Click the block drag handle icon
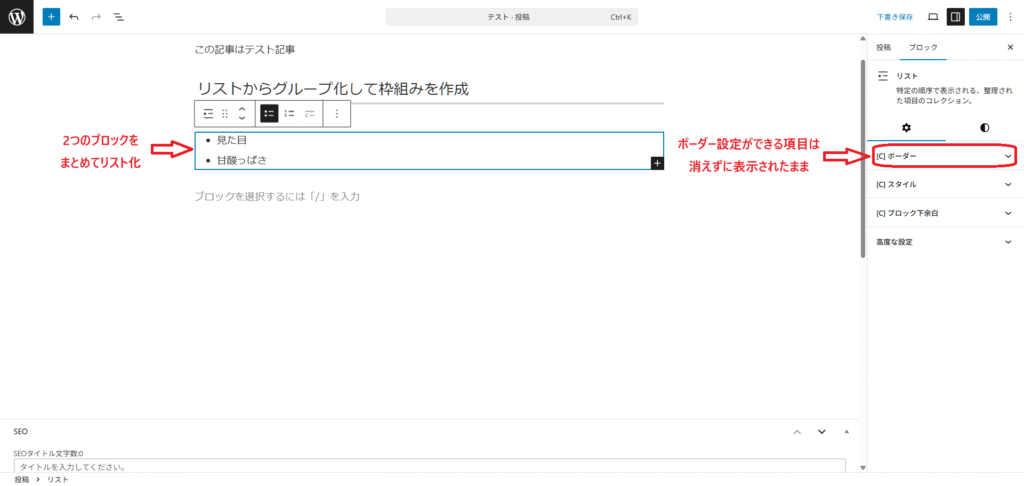Image resolution: width=1024 pixels, height=486 pixels. tap(225, 114)
